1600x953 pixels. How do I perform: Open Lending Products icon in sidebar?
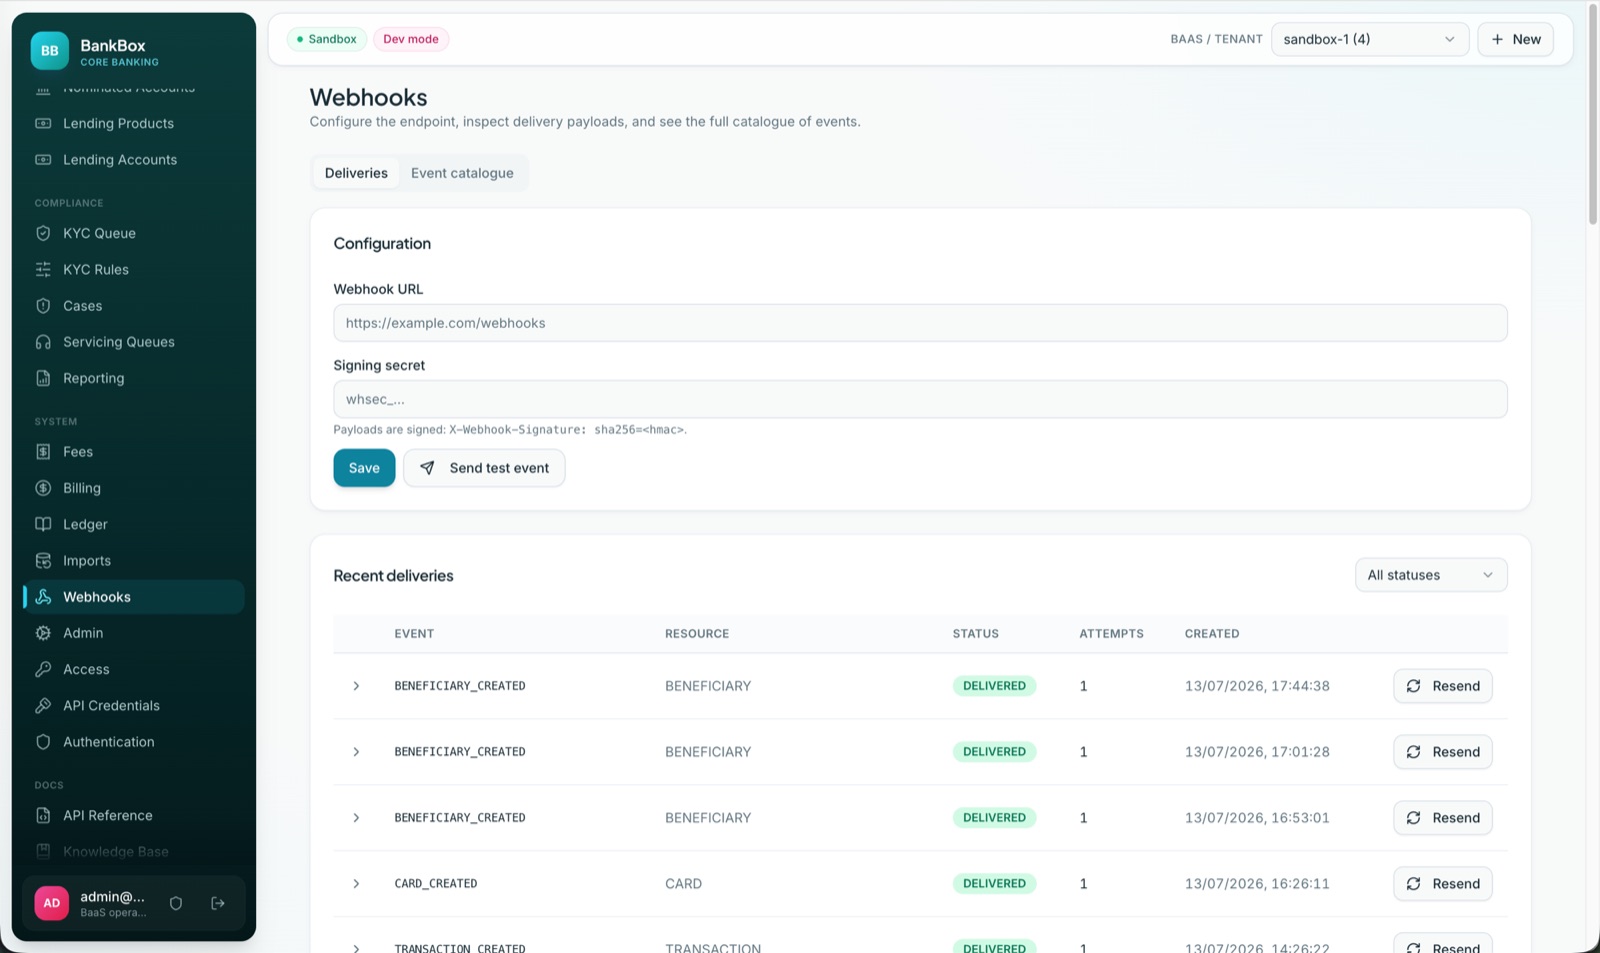click(43, 123)
